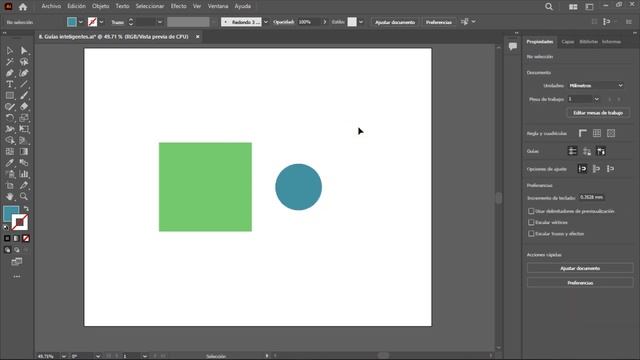Viewport: 640px width, 360px height.
Task: Select the Magic Wand tool
Action: tap(10, 62)
